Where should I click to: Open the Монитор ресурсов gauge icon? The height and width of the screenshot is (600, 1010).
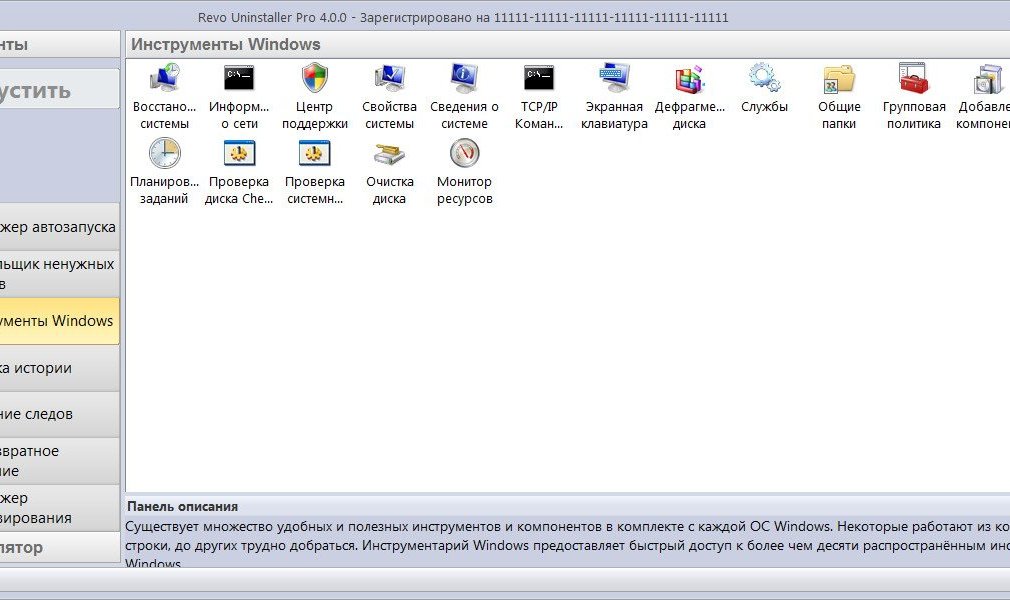[x=464, y=154]
